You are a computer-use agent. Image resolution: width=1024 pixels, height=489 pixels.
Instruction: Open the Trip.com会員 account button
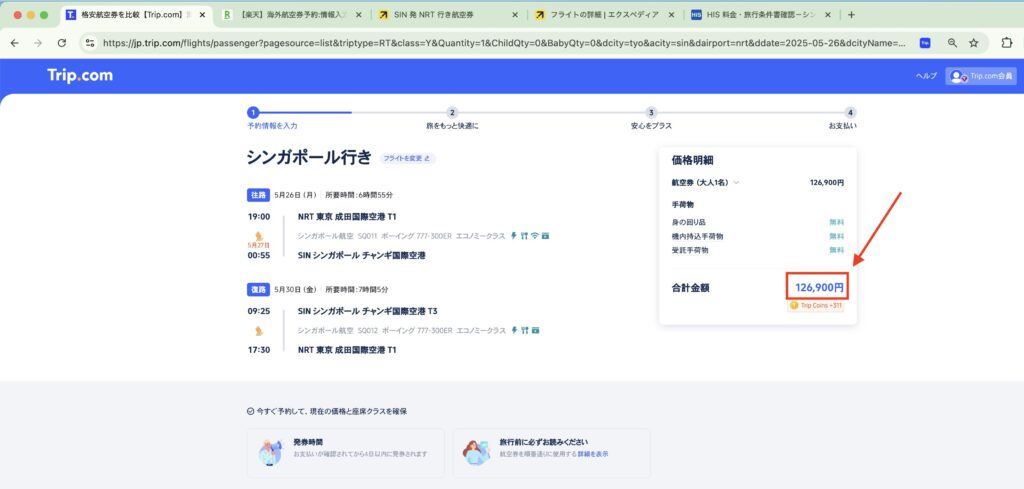click(981, 76)
